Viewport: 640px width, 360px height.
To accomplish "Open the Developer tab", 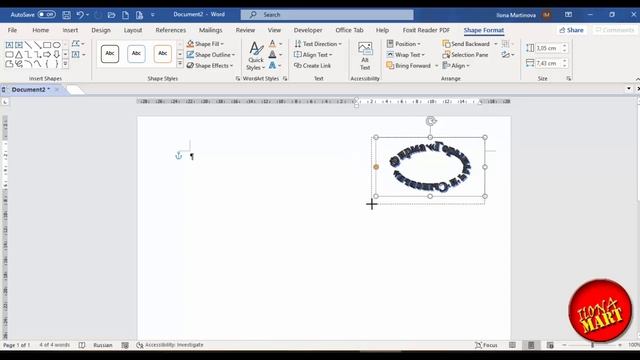I will click(x=308, y=30).
